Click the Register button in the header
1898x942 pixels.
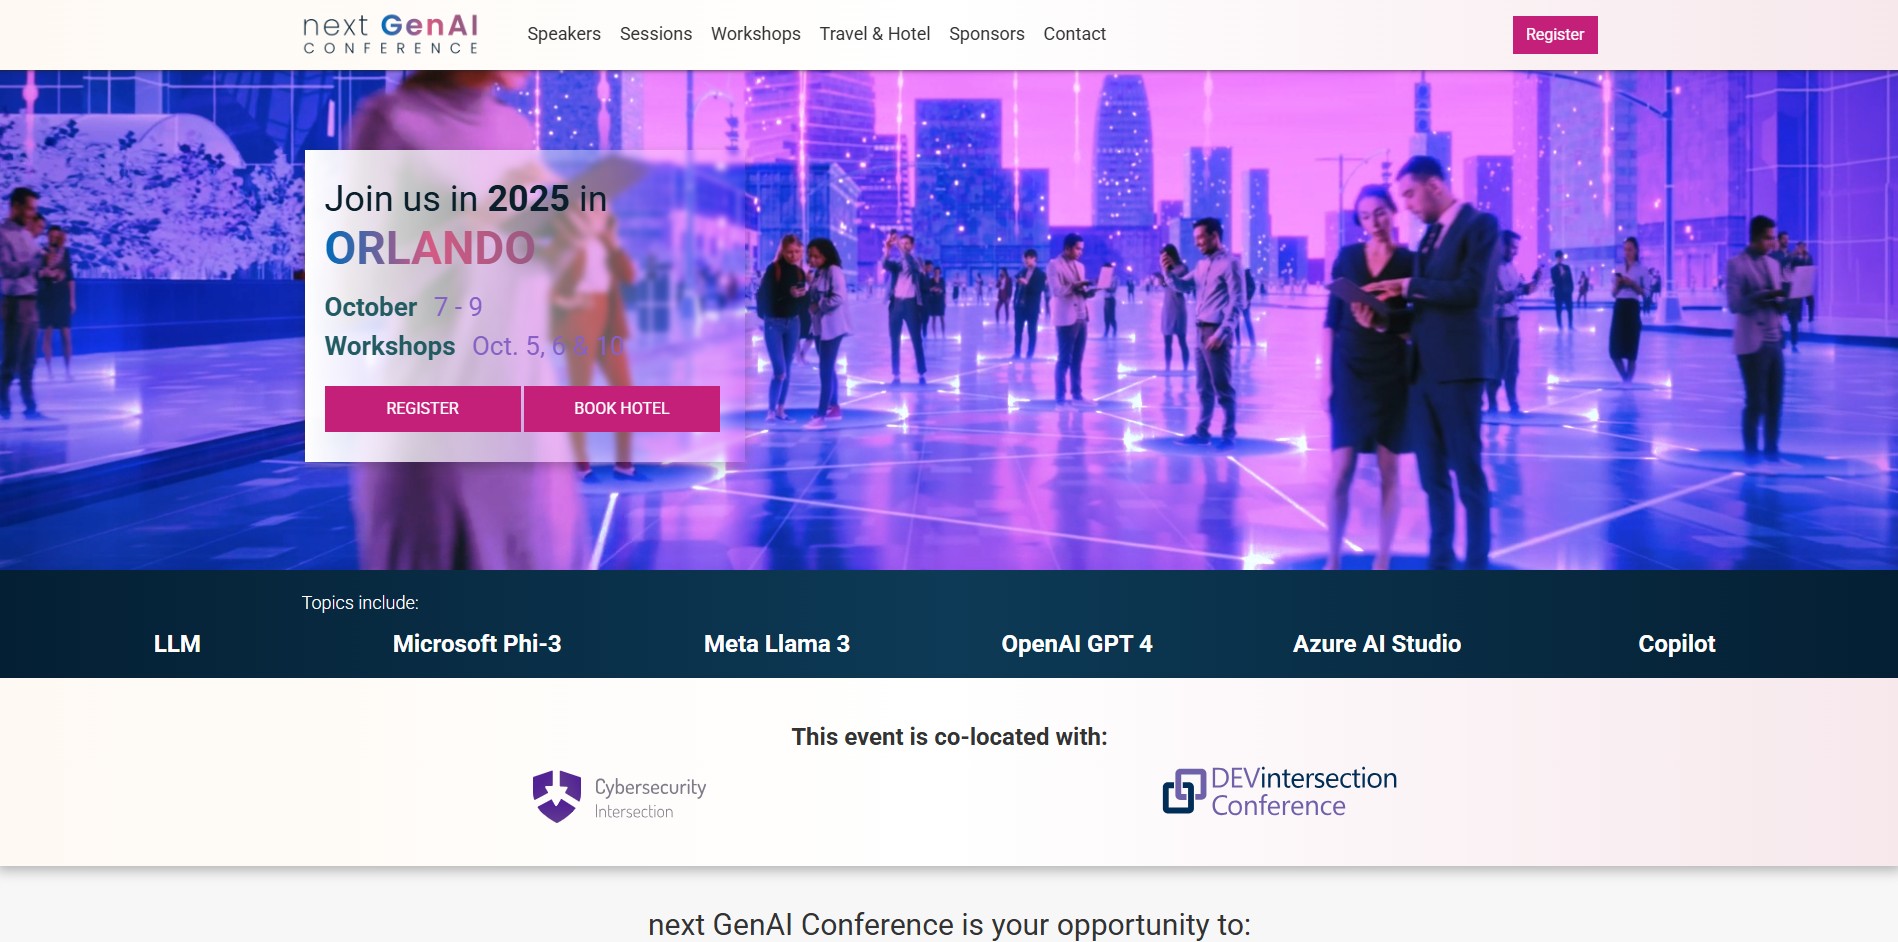(1554, 35)
